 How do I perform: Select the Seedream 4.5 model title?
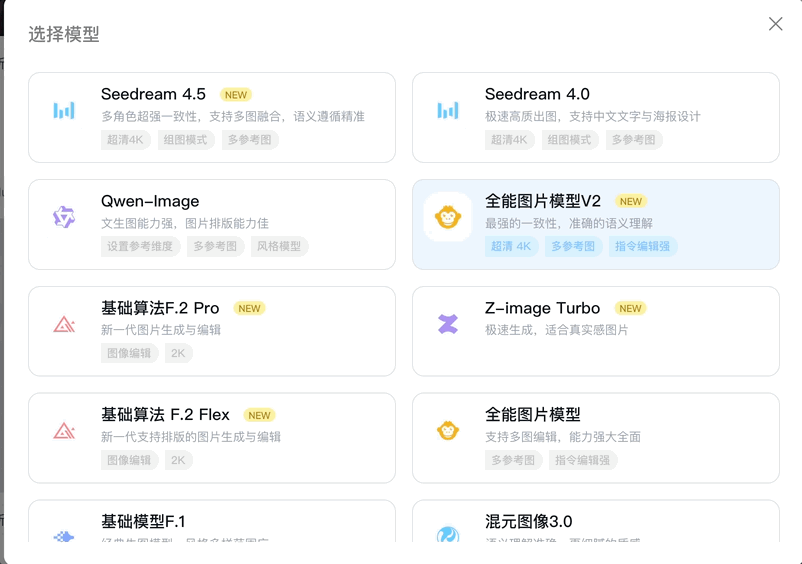[x=153, y=94]
